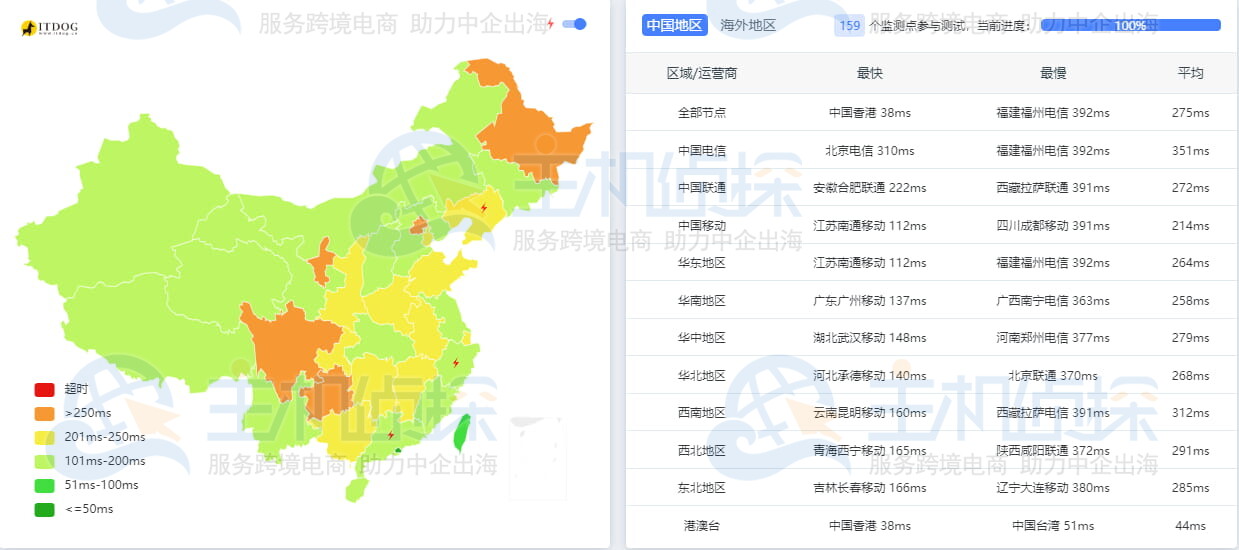Toggle the lightning fast-mode switch

point(574,24)
